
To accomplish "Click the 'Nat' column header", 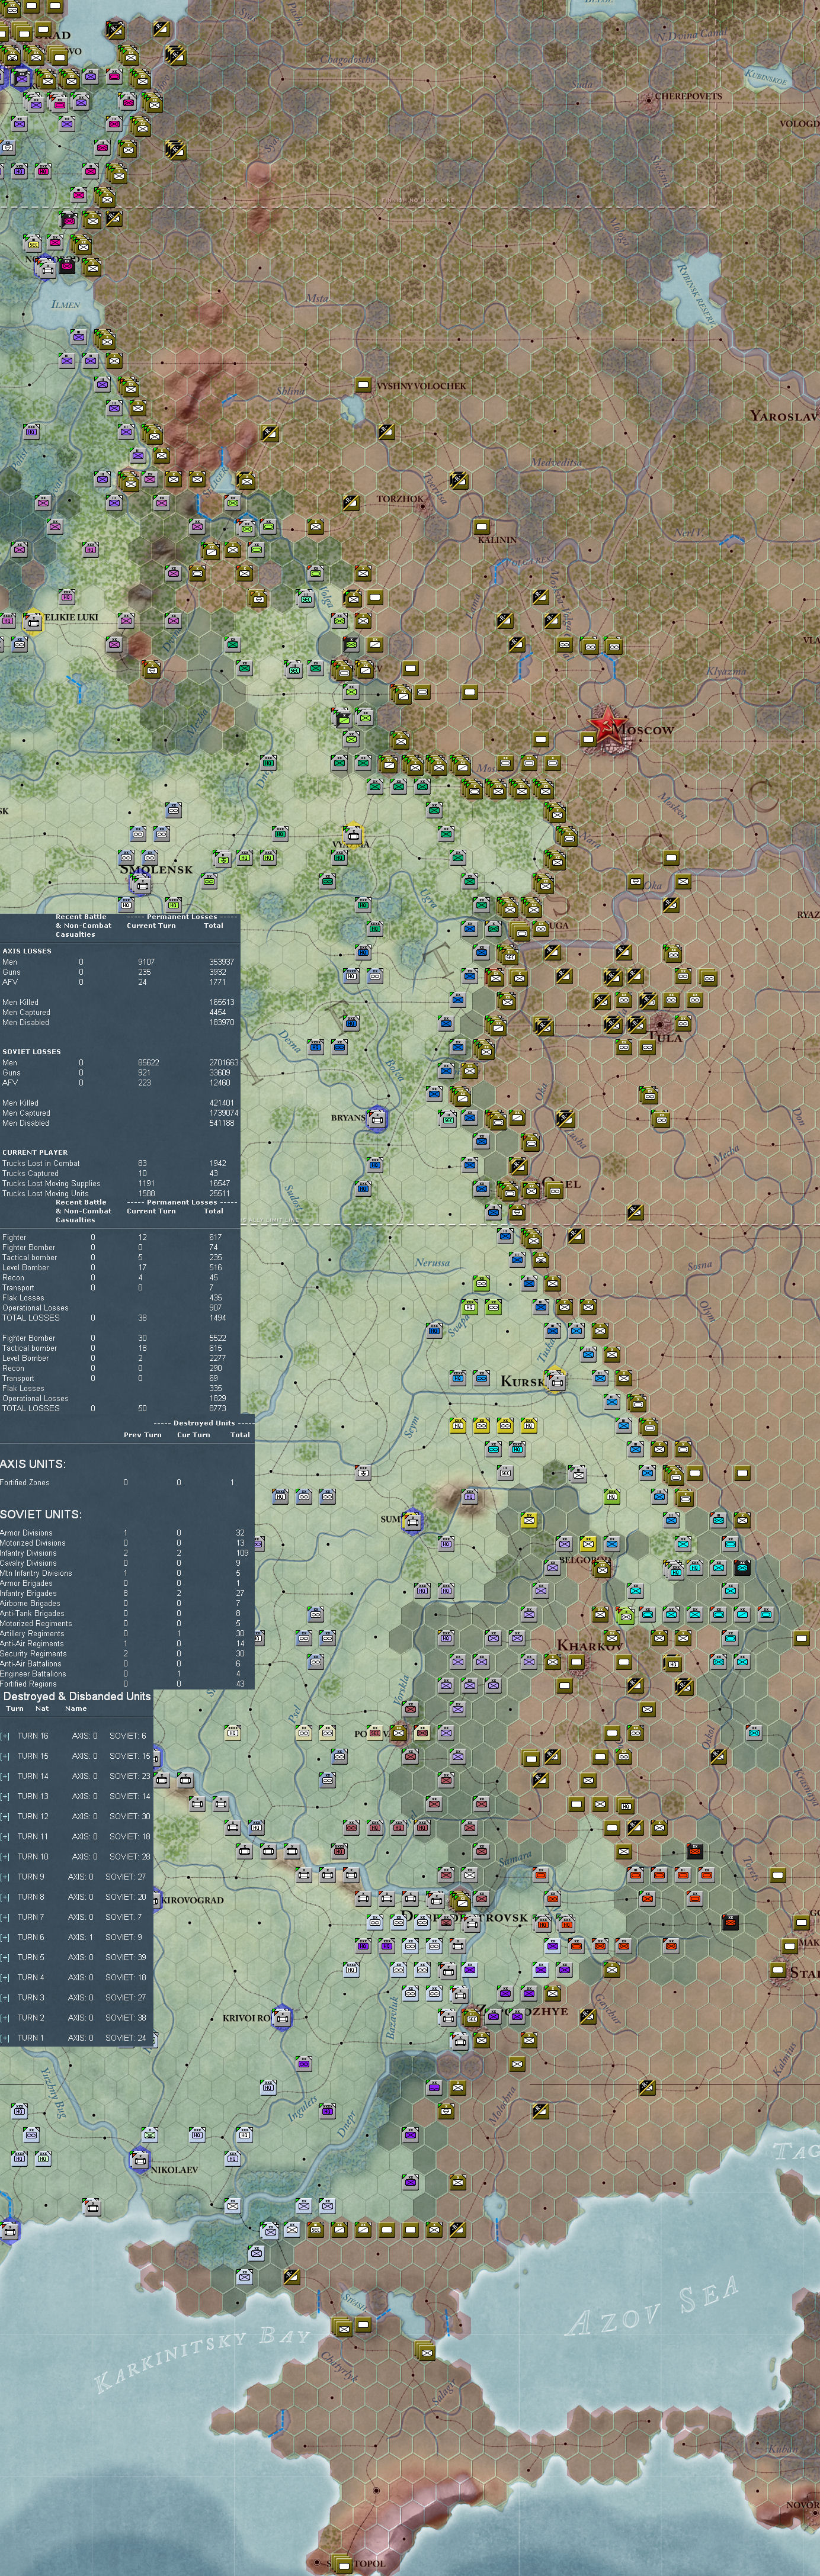I will tap(42, 1709).
